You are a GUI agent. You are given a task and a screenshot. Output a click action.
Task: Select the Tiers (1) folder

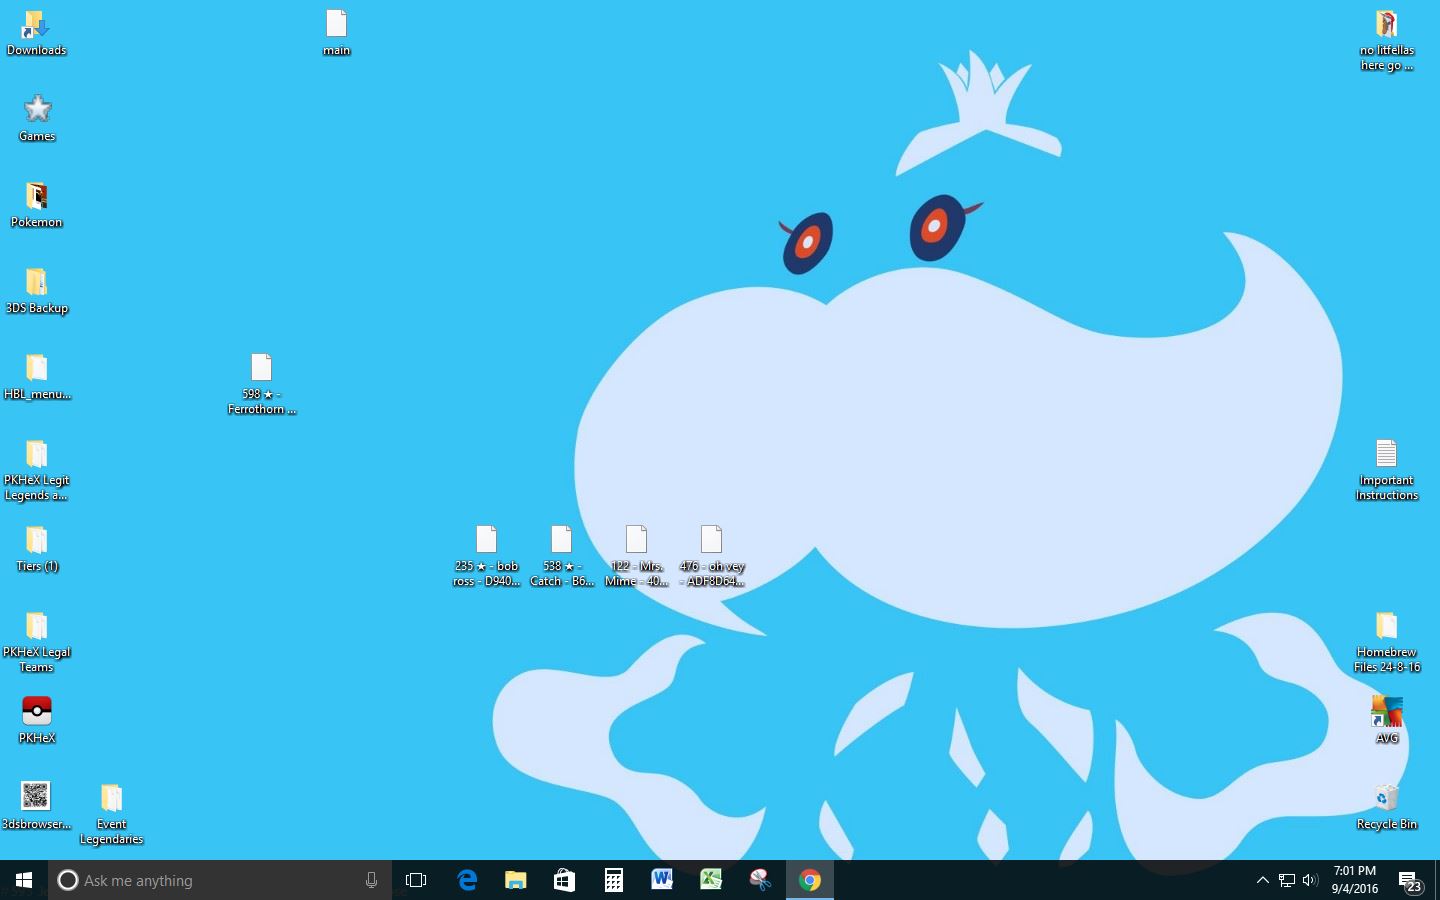(x=37, y=549)
